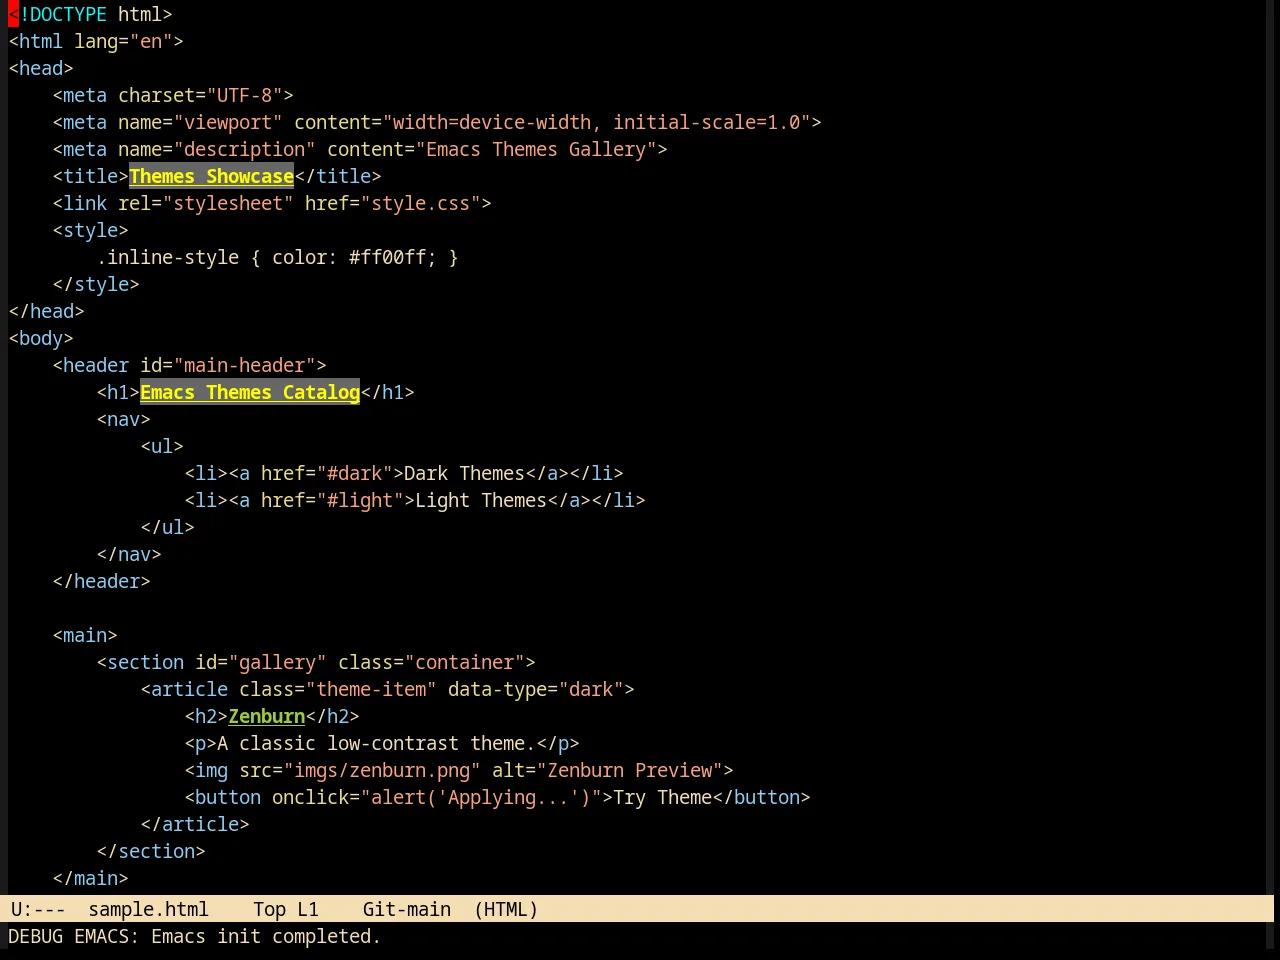This screenshot has width=1280, height=960.
Task: Click the "viewport" meta name string
Action: pyautogui.click(x=228, y=122)
